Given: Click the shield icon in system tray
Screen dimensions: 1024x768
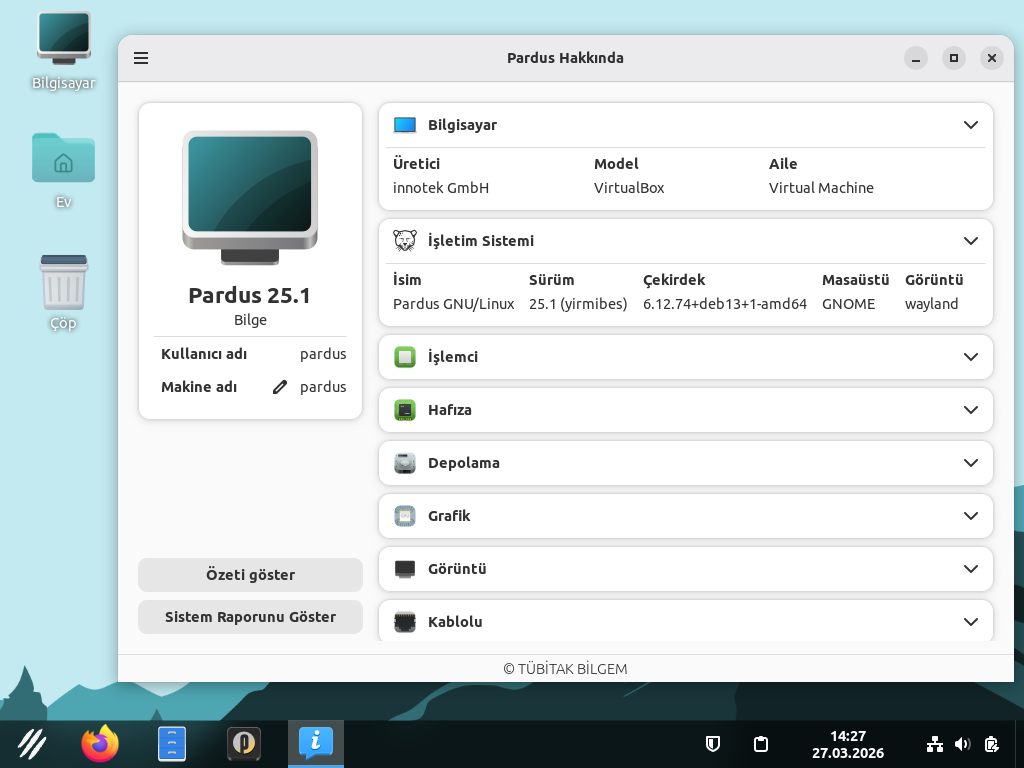Looking at the screenshot, I should click(713, 744).
